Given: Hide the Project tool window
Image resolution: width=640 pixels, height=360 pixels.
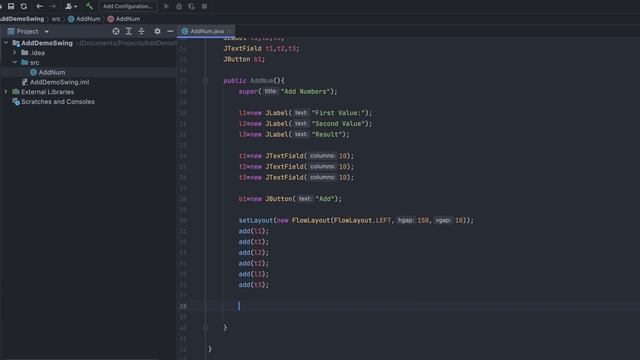Looking at the screenshot, I should coord(170,31).
